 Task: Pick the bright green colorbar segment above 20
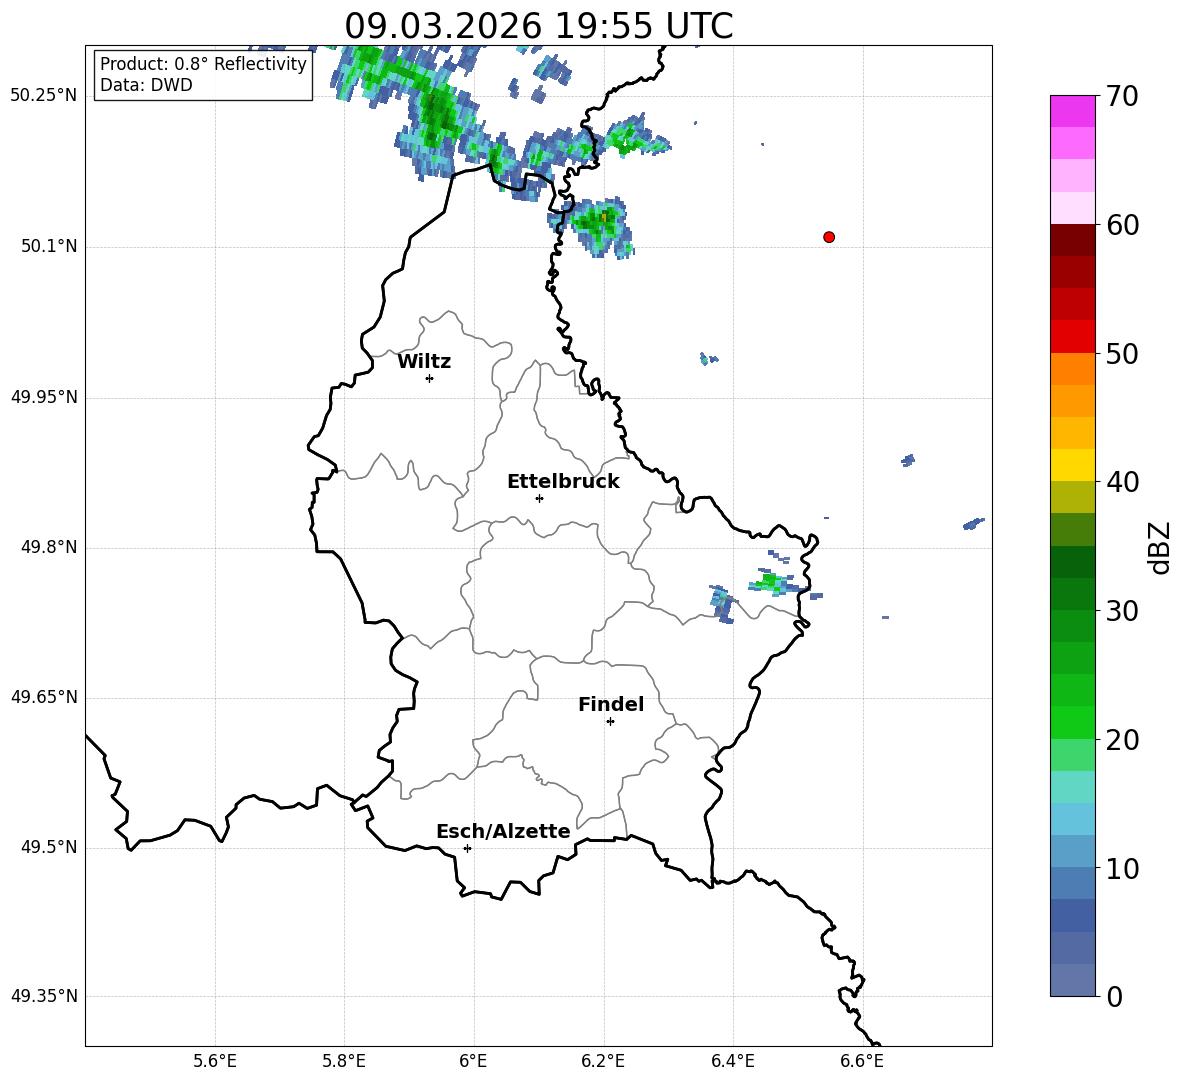(x=1073, y=723)
